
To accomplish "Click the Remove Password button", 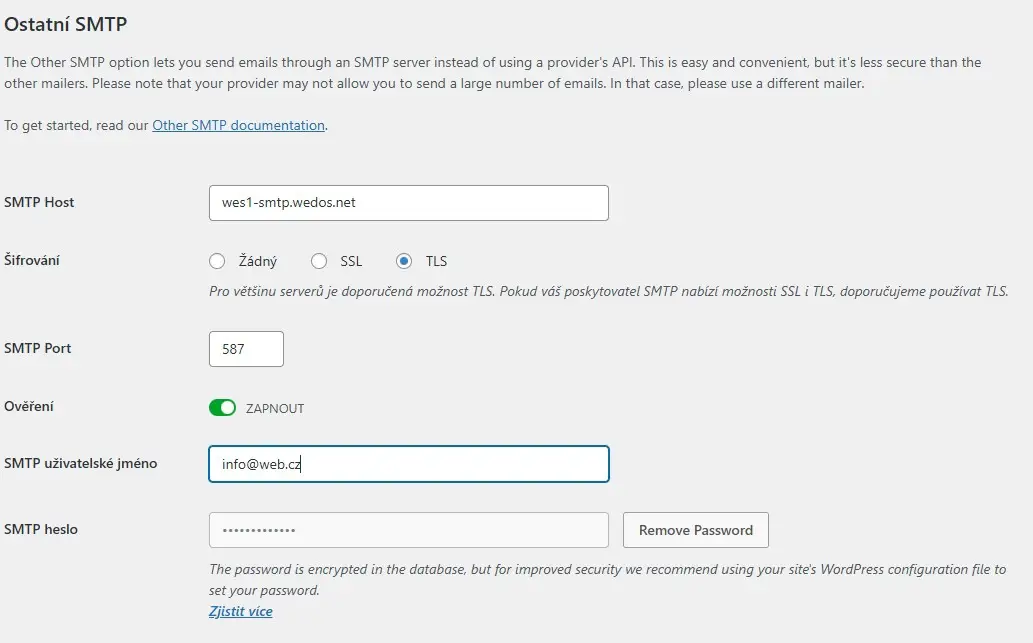I will pyautogui.click(x=695, y=530).
